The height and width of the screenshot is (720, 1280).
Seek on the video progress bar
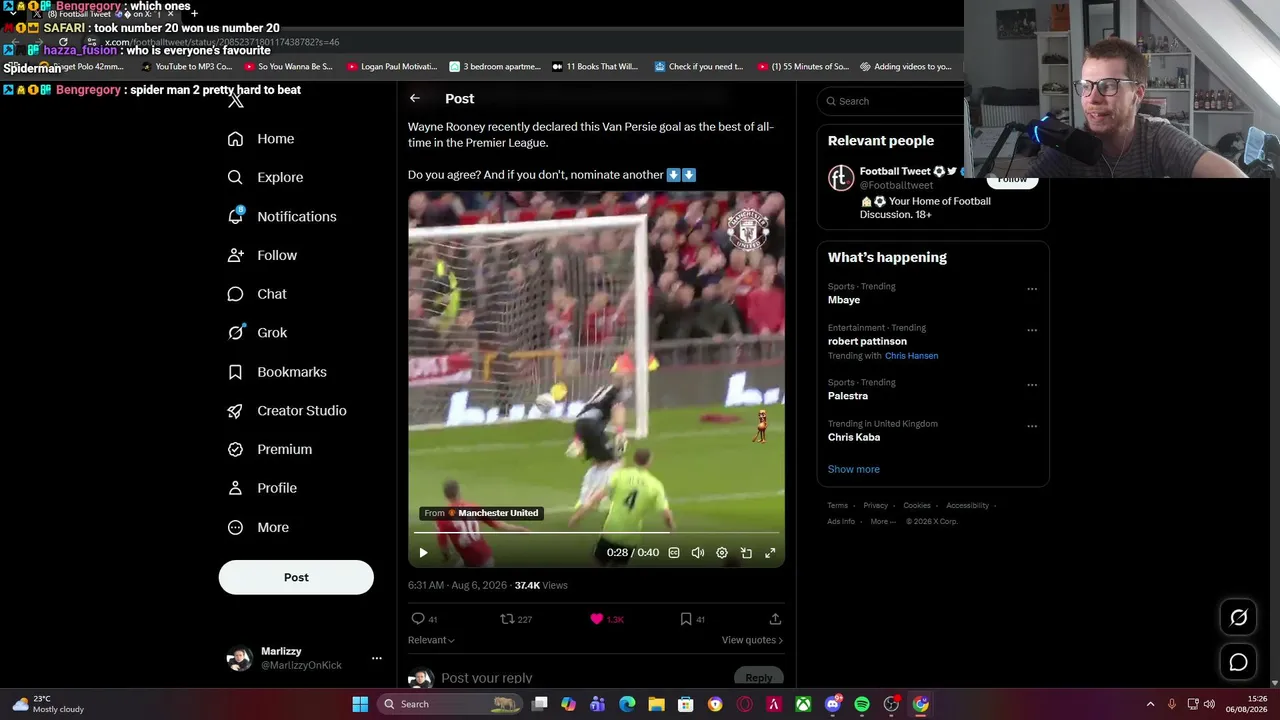[596, 533]
